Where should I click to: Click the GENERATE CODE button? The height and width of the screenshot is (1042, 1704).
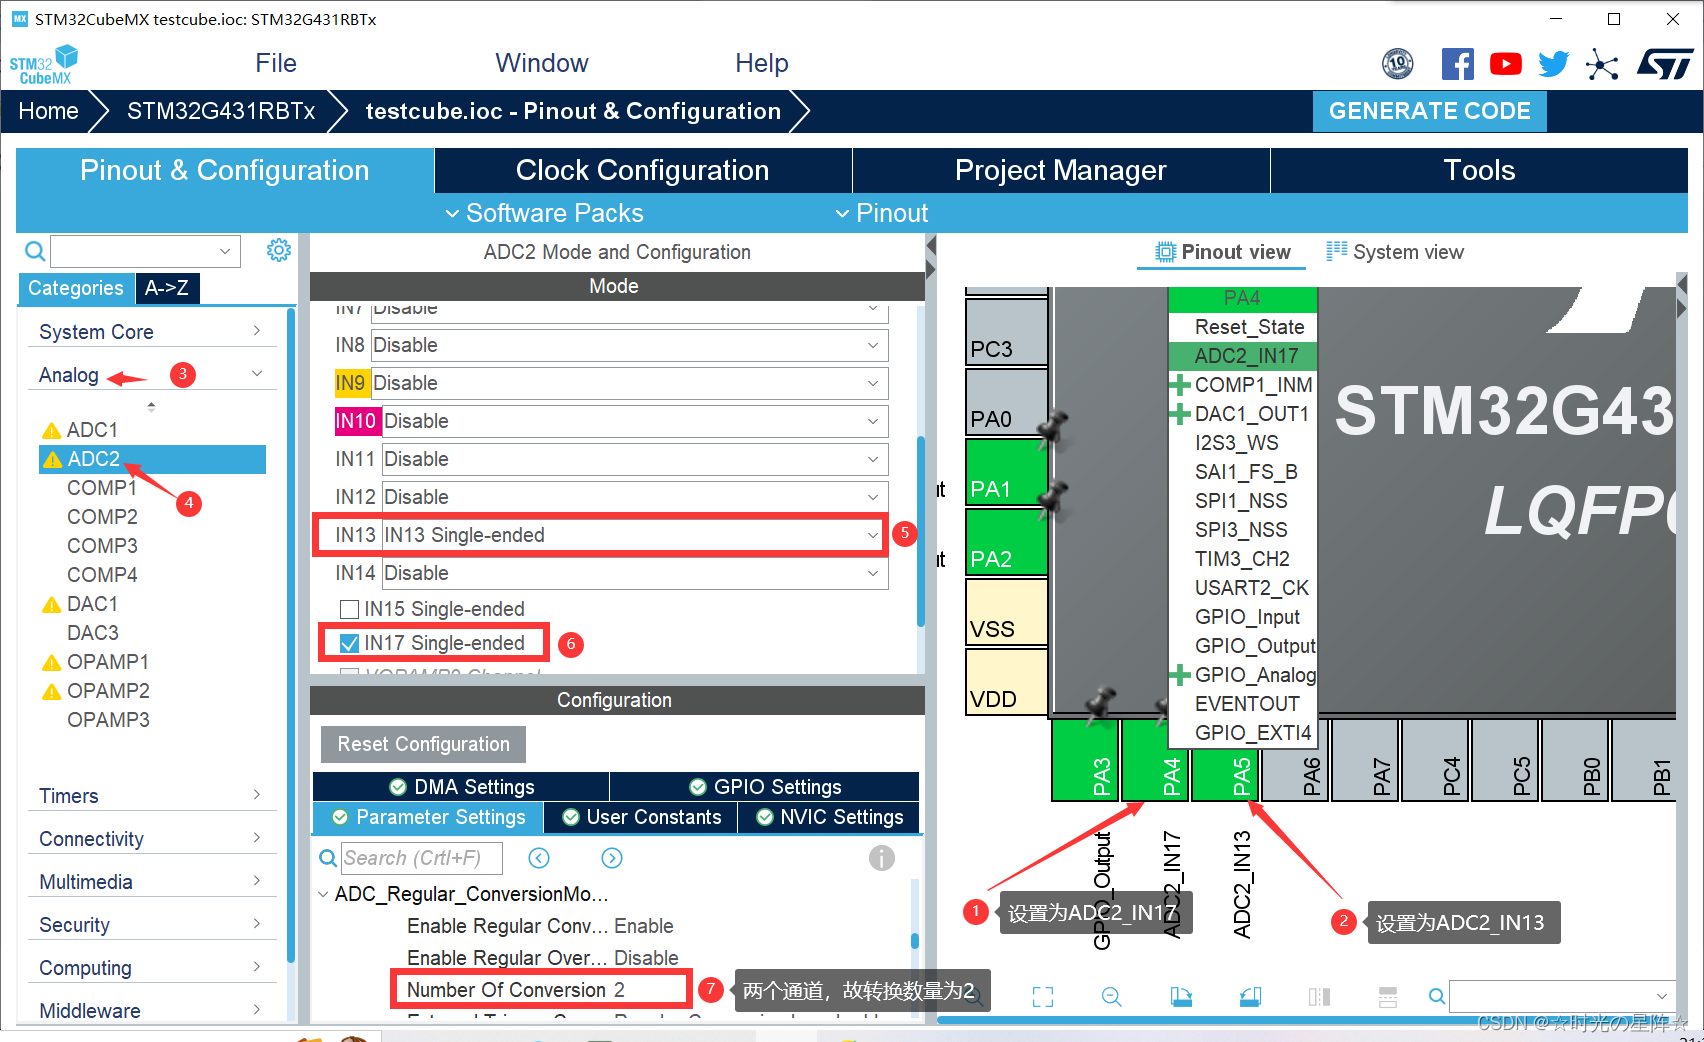tap(1429, 111)
